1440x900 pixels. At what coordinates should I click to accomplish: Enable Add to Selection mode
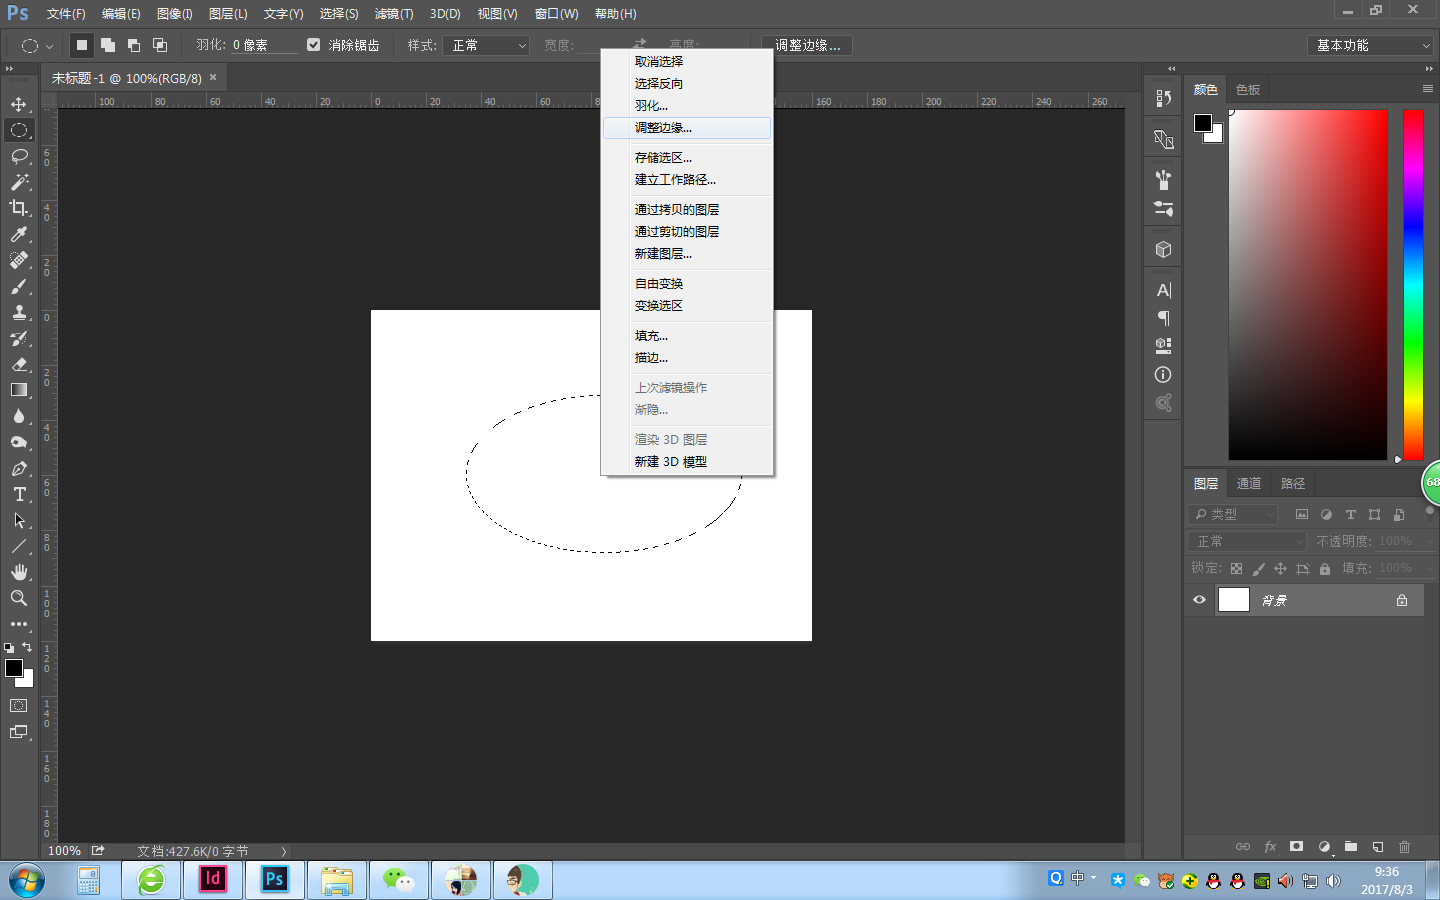(108, 45)
